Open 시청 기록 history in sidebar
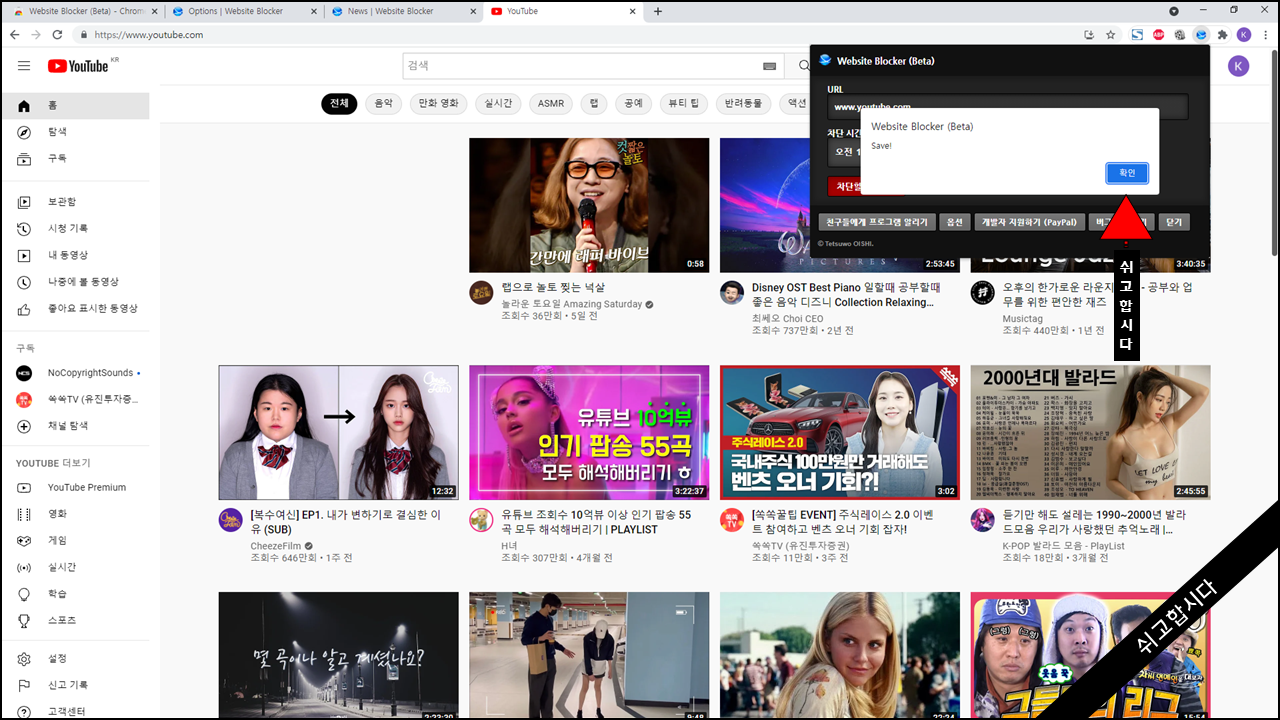 point(75,229)
